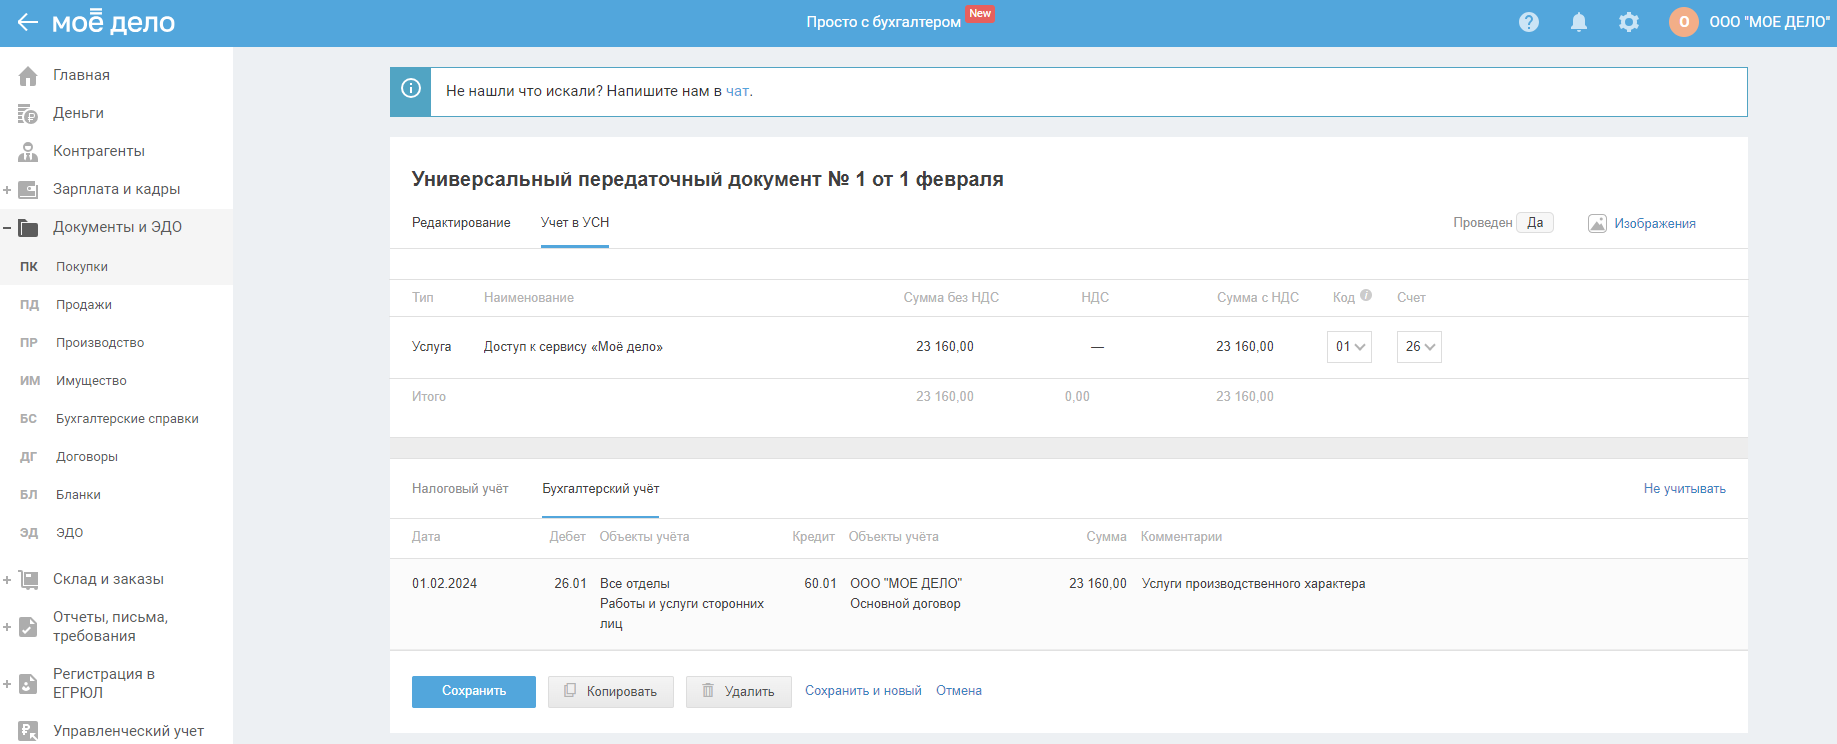Click the Не учитывать link
This screenshot has height=744, width=1837.
1684,489
